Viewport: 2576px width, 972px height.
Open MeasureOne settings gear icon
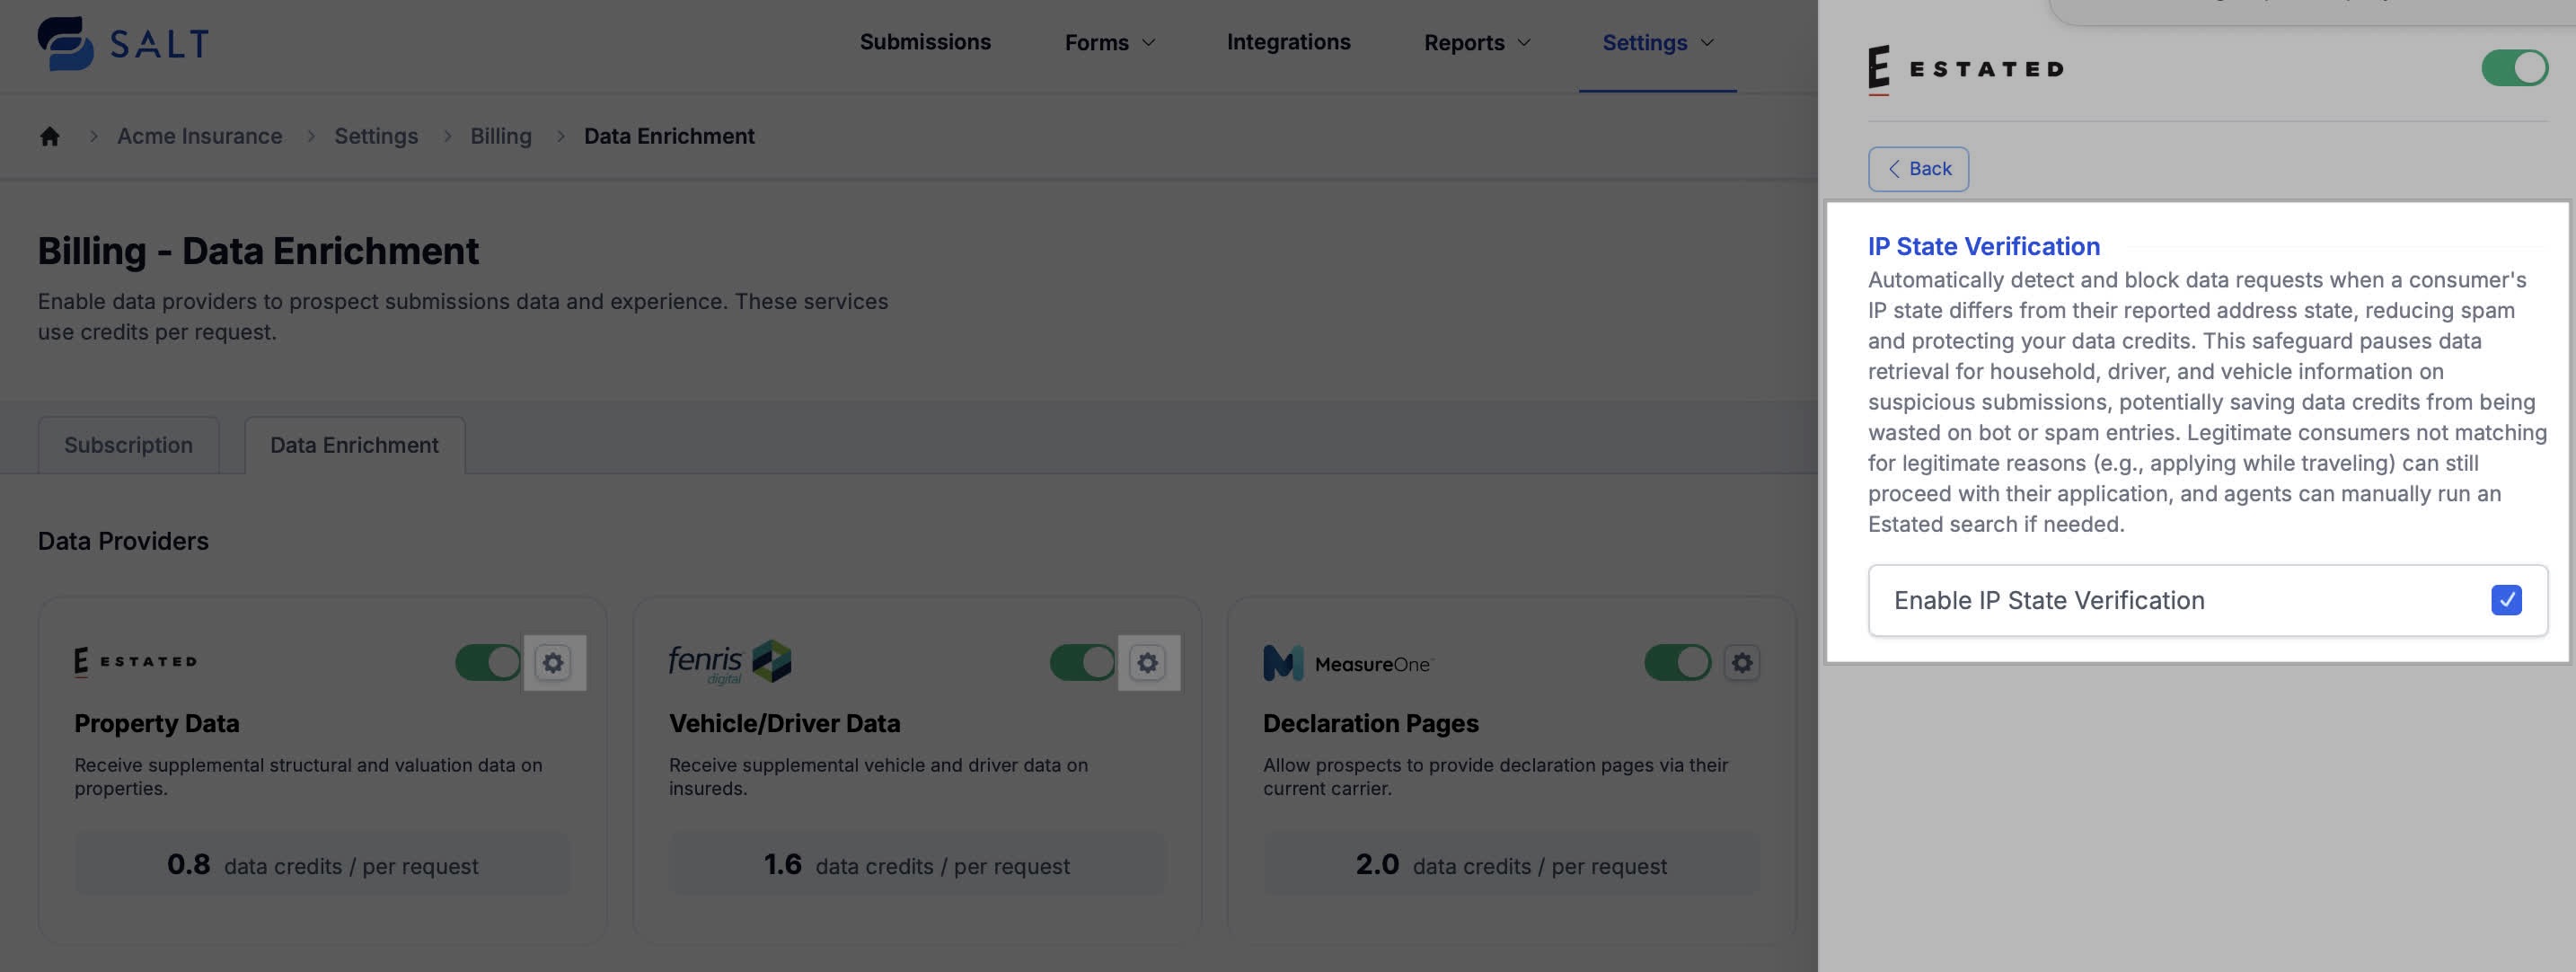(x=1741, y=662)
